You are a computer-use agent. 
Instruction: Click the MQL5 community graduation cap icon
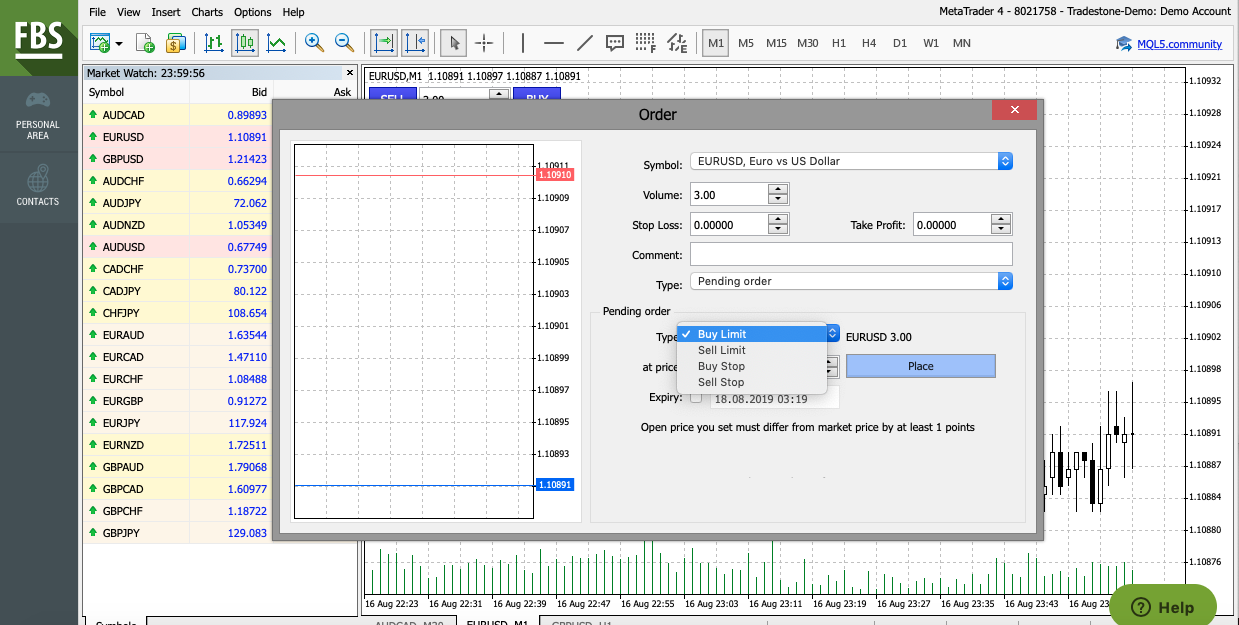1124,43
